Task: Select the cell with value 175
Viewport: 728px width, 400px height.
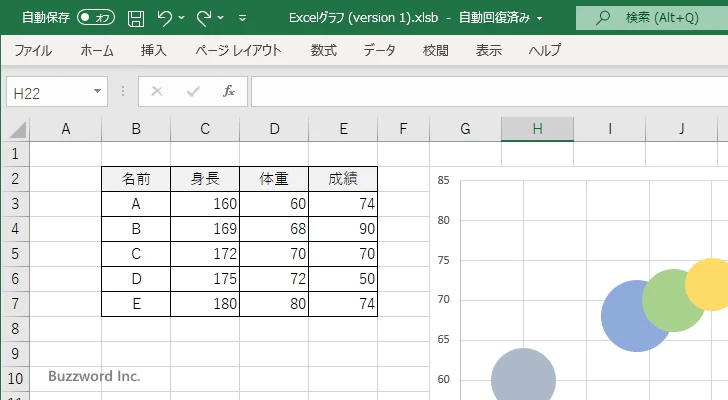Action: coord(205,279)
